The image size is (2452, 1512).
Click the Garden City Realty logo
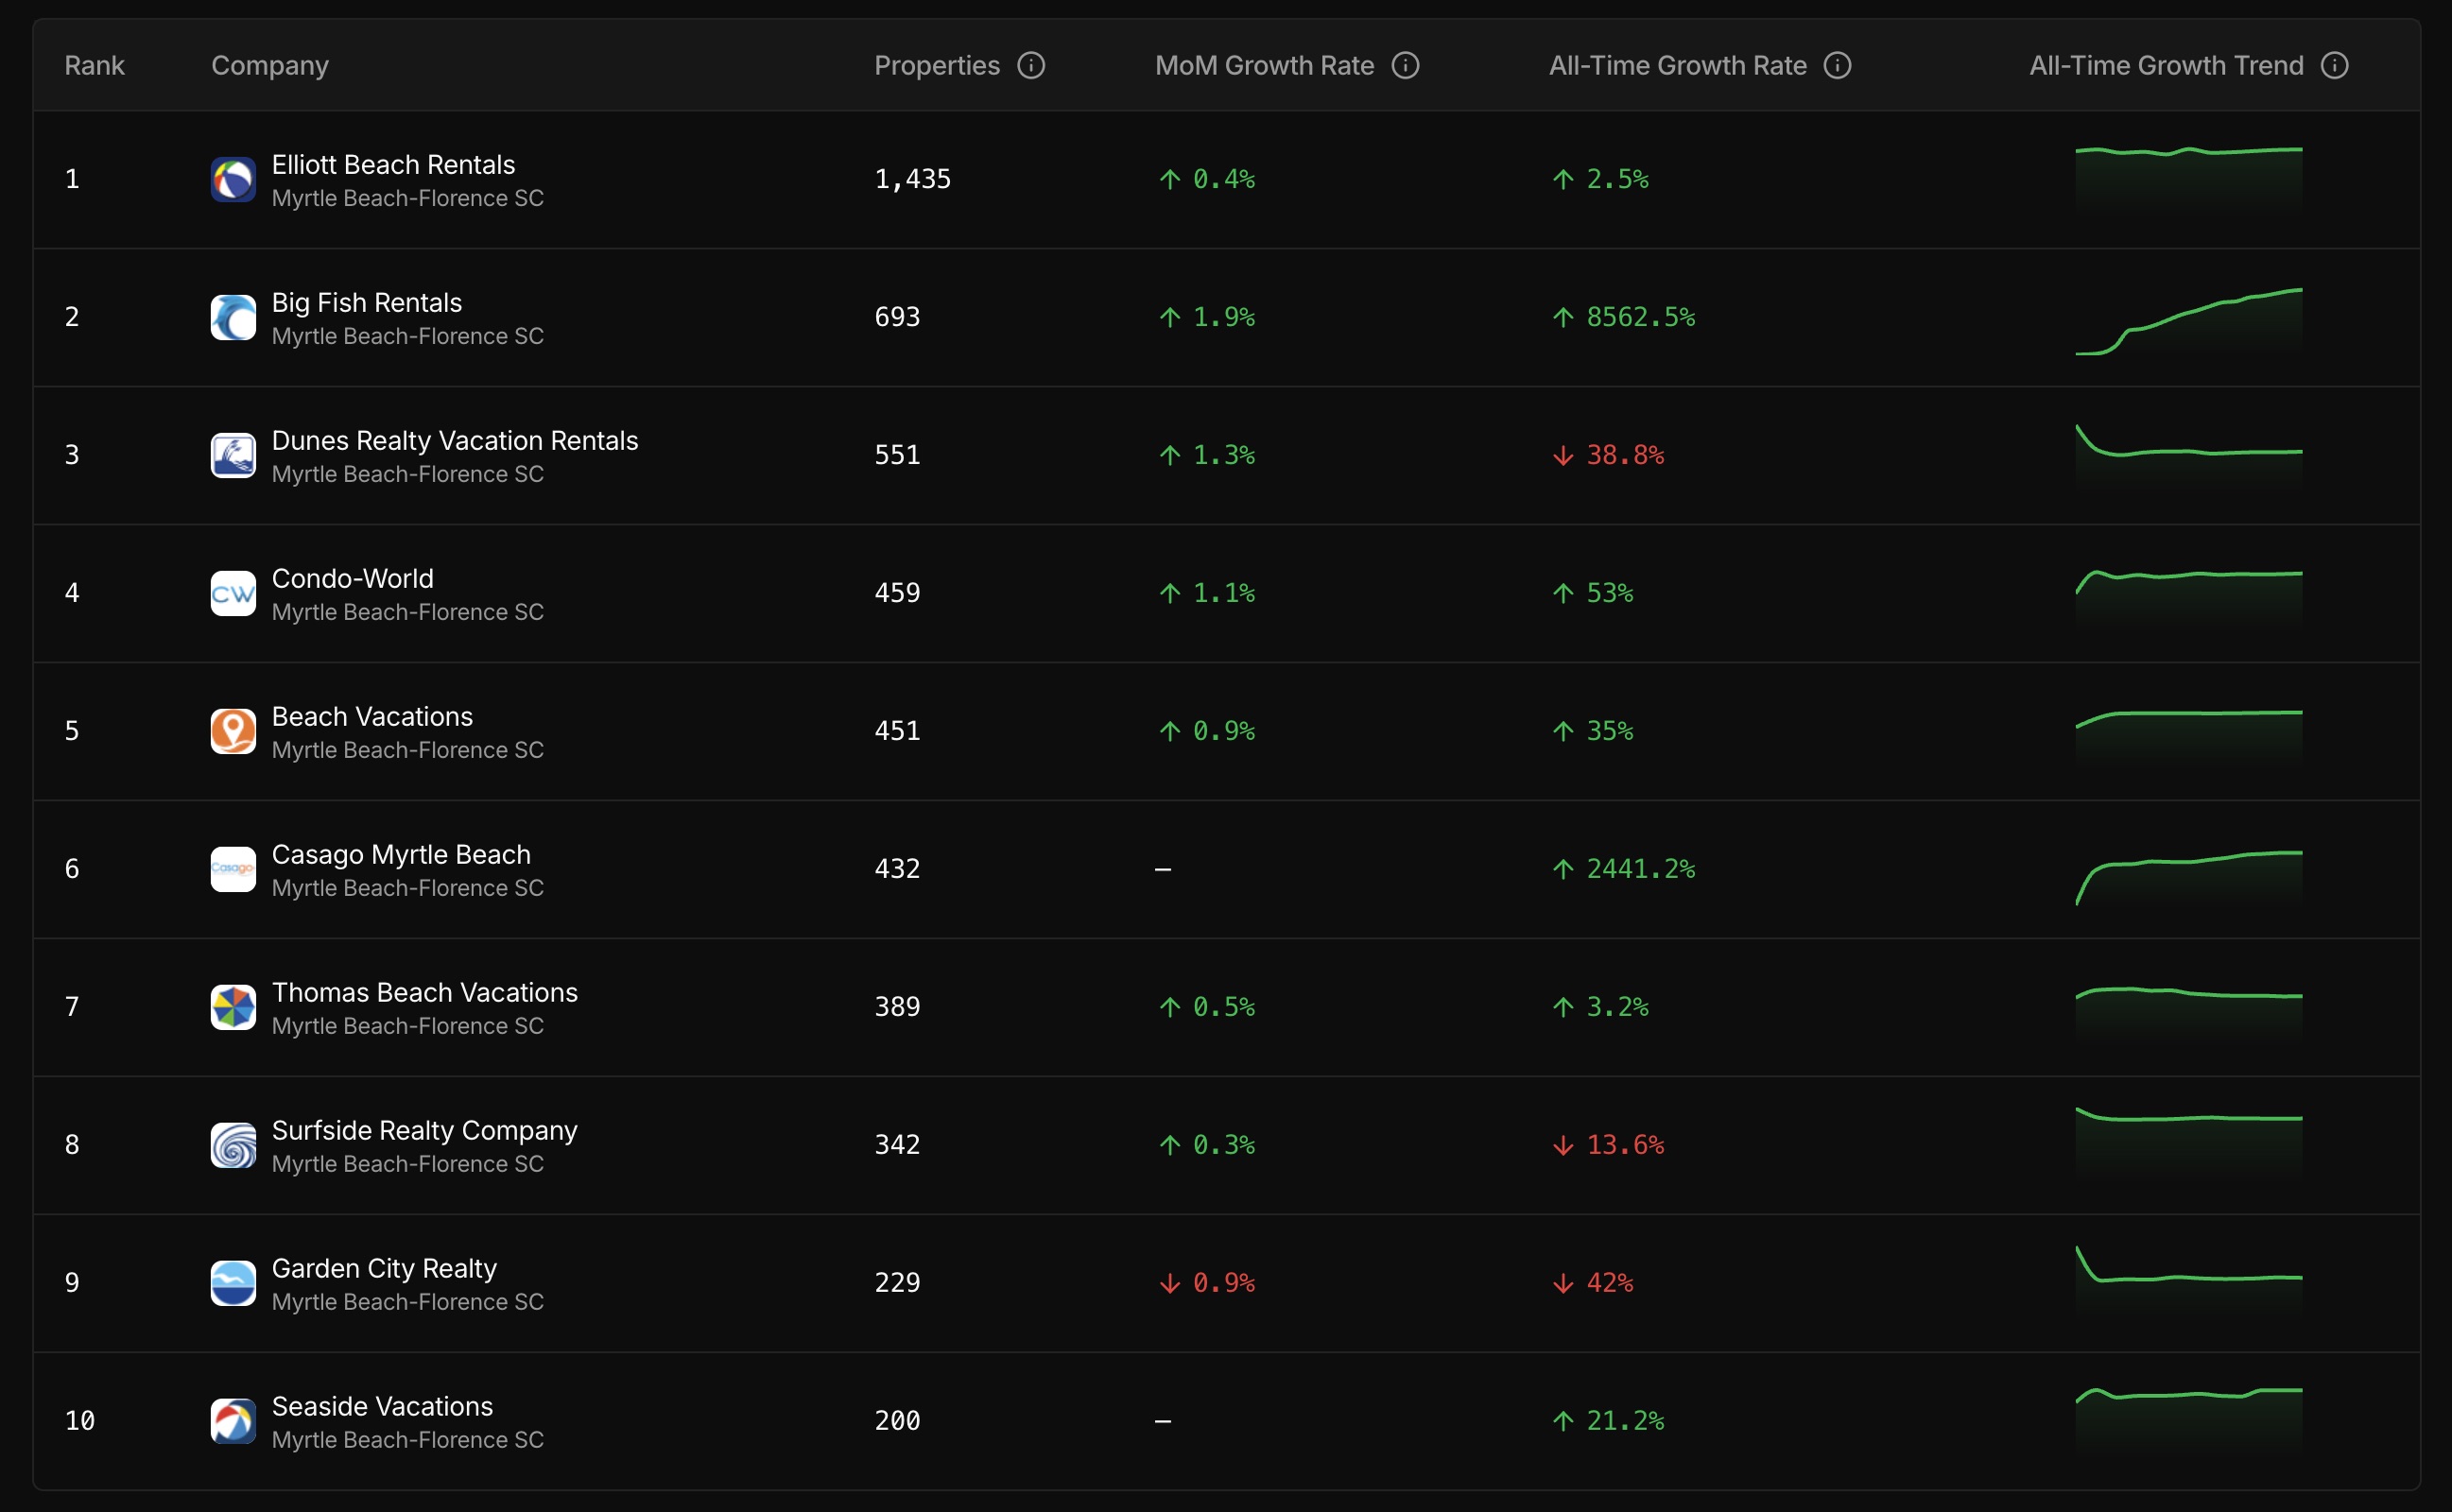233,1284
